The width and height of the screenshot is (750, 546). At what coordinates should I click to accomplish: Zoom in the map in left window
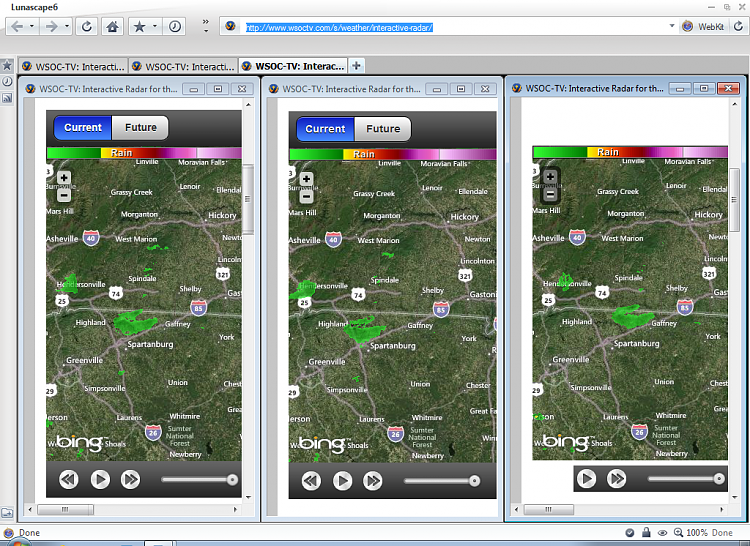pos(64,178)
